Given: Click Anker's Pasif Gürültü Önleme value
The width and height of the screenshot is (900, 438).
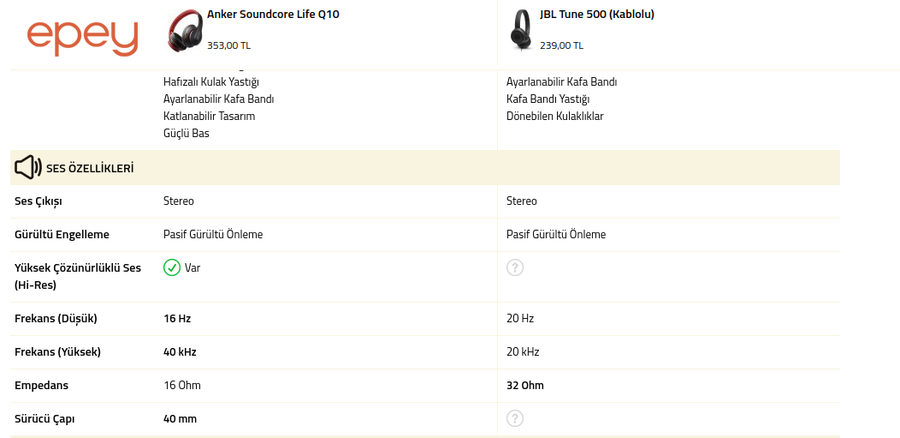Looking at the screenshot, I should point(213,234).
